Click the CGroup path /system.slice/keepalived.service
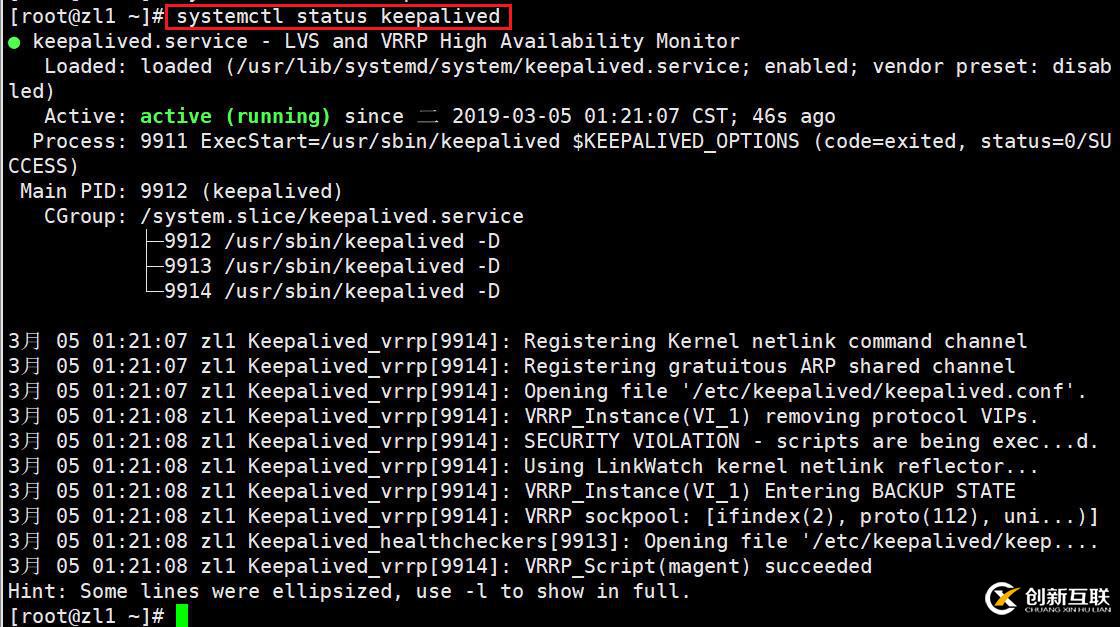 pyautogui.click(x=332, y=216)
